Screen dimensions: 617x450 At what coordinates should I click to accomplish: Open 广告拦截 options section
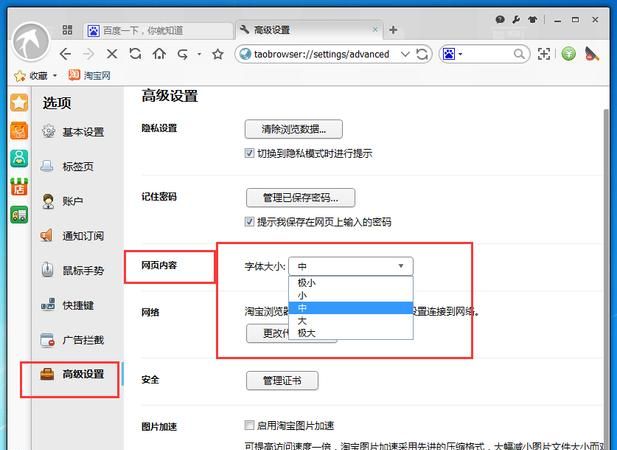73,339
